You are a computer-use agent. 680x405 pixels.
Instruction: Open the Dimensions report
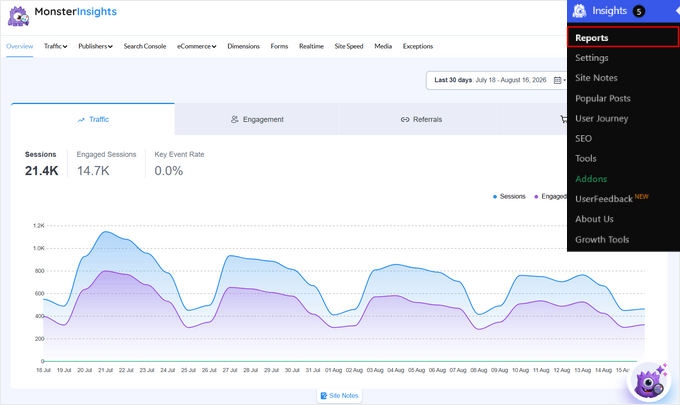[x=243, y=46]
